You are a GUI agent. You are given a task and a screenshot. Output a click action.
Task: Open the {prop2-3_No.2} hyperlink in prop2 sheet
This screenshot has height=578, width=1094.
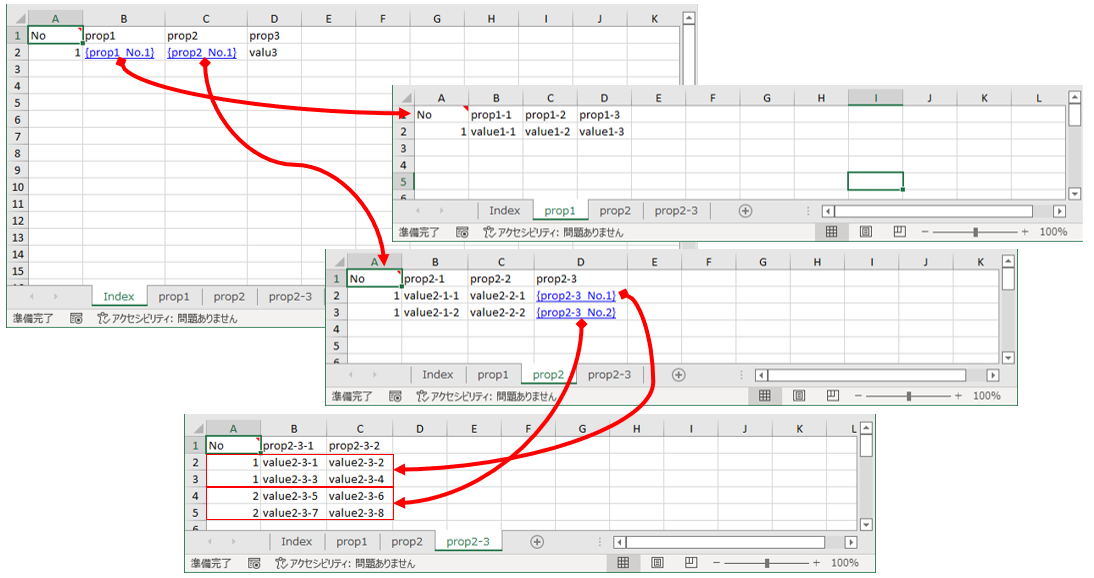click(x=578, y=311)
